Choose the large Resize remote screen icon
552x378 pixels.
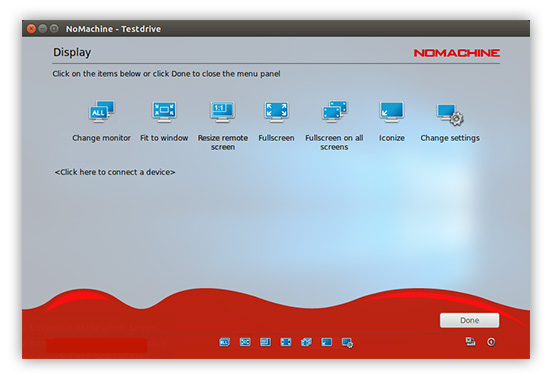tap(222, 111)
